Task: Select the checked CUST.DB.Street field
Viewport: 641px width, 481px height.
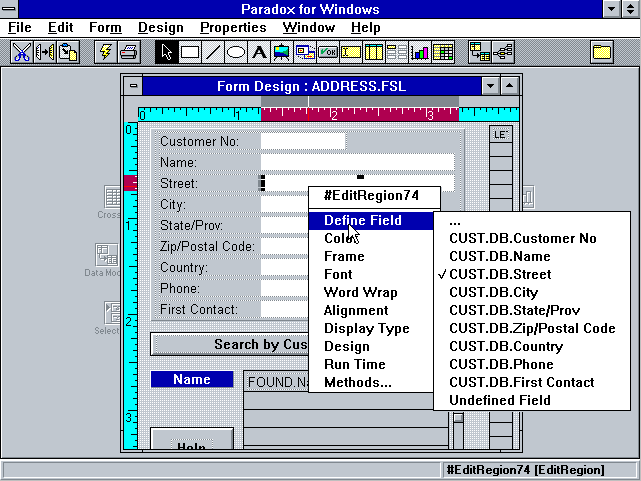Action: (532, 274)
